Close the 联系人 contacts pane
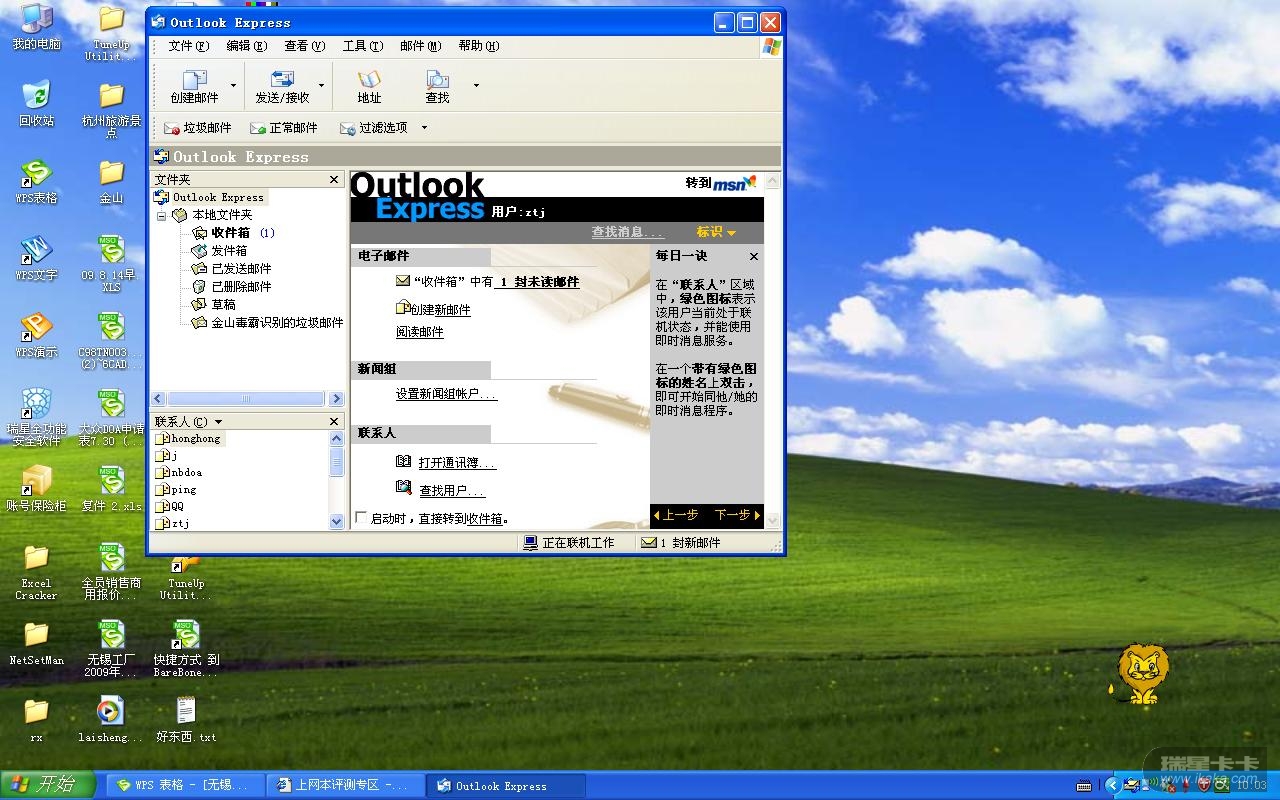1280x800 pixels. (x=335, y=422)
